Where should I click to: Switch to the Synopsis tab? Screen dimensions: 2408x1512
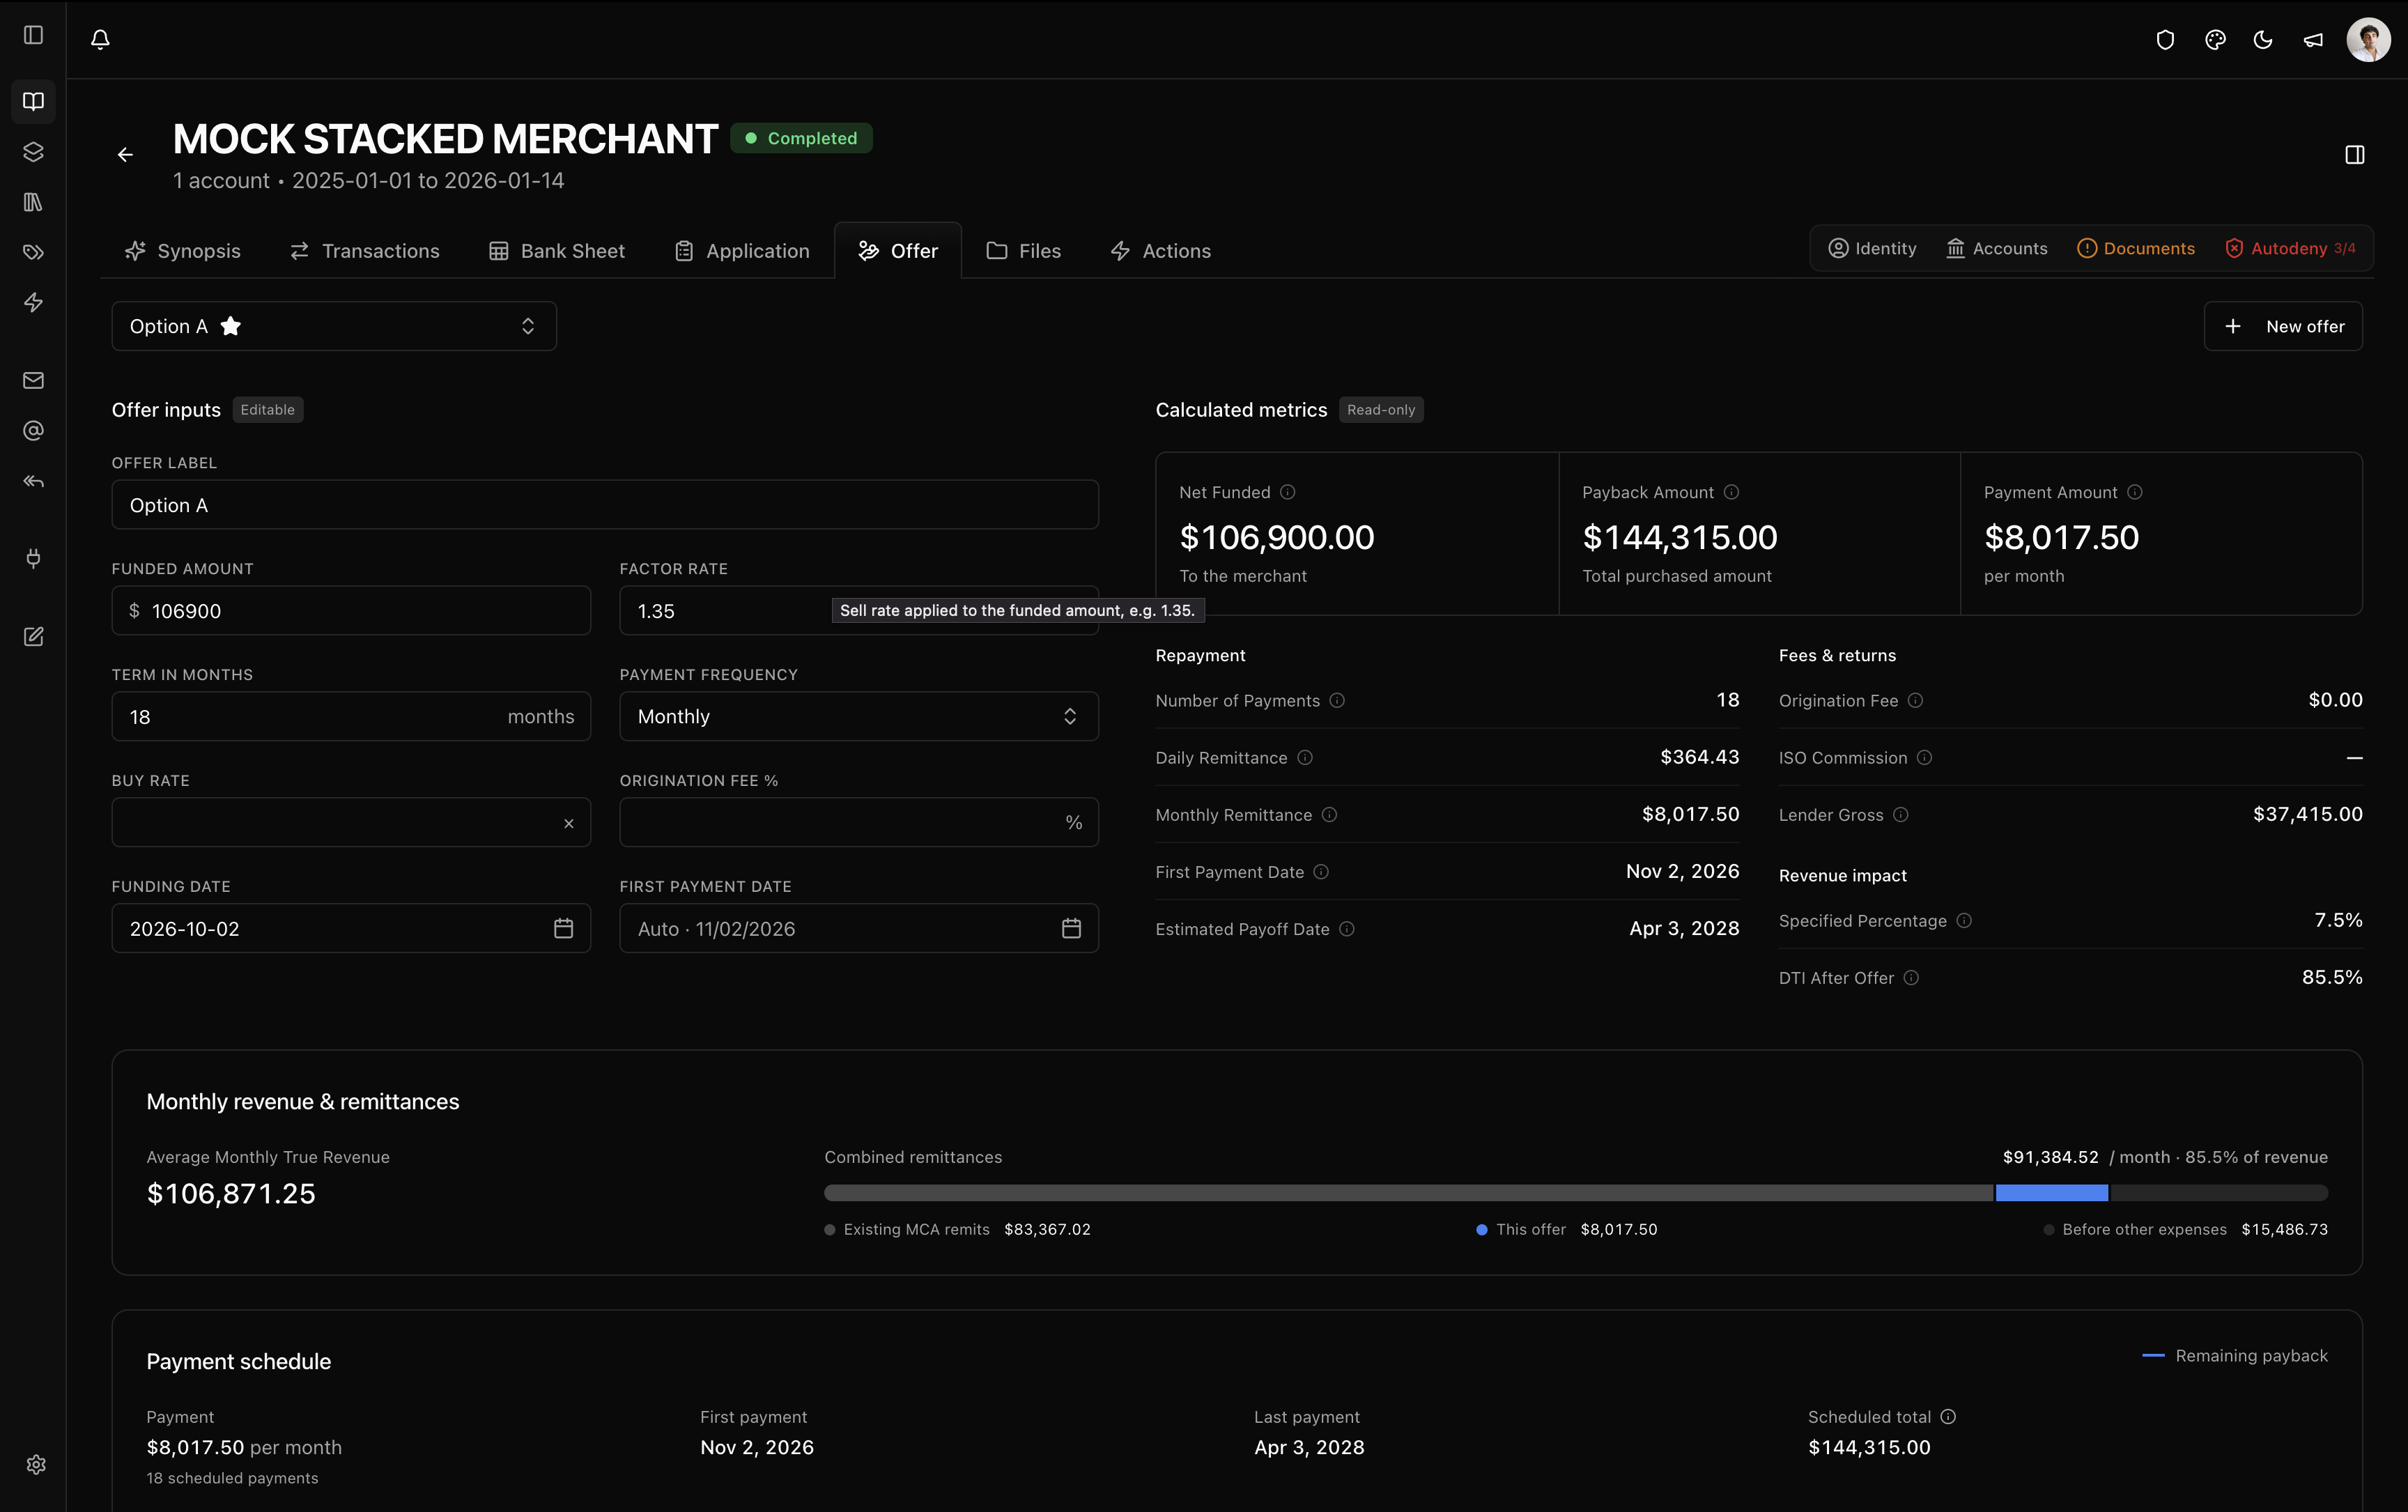coord(182,251)
